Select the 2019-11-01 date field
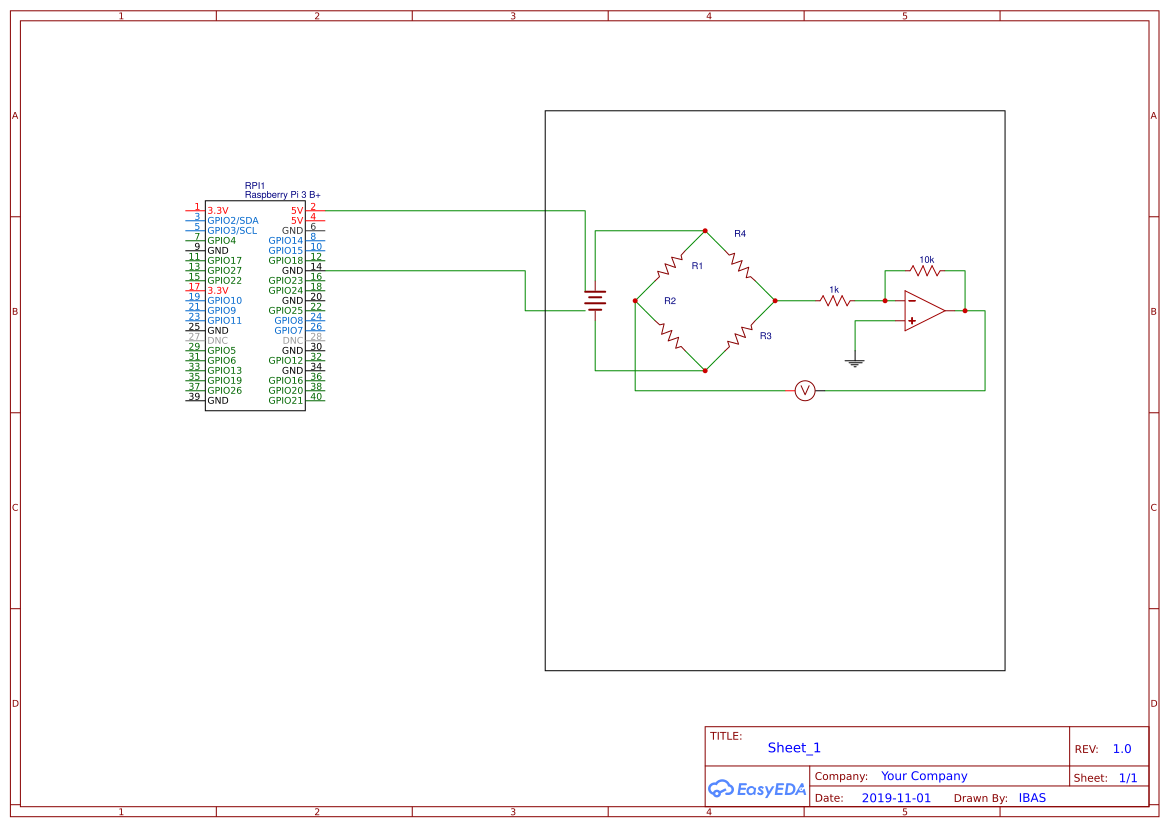This screenshot has height=827, width=1169. pos(896,798)
